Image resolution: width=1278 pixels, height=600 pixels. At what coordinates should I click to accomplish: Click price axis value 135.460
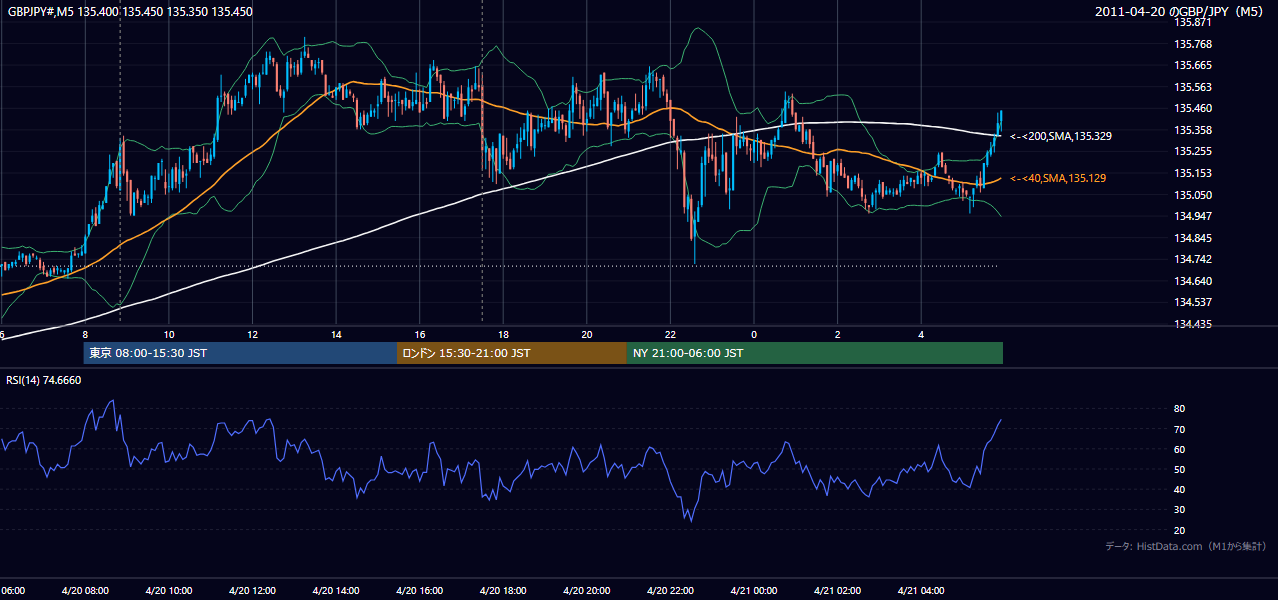[1193, 108]
